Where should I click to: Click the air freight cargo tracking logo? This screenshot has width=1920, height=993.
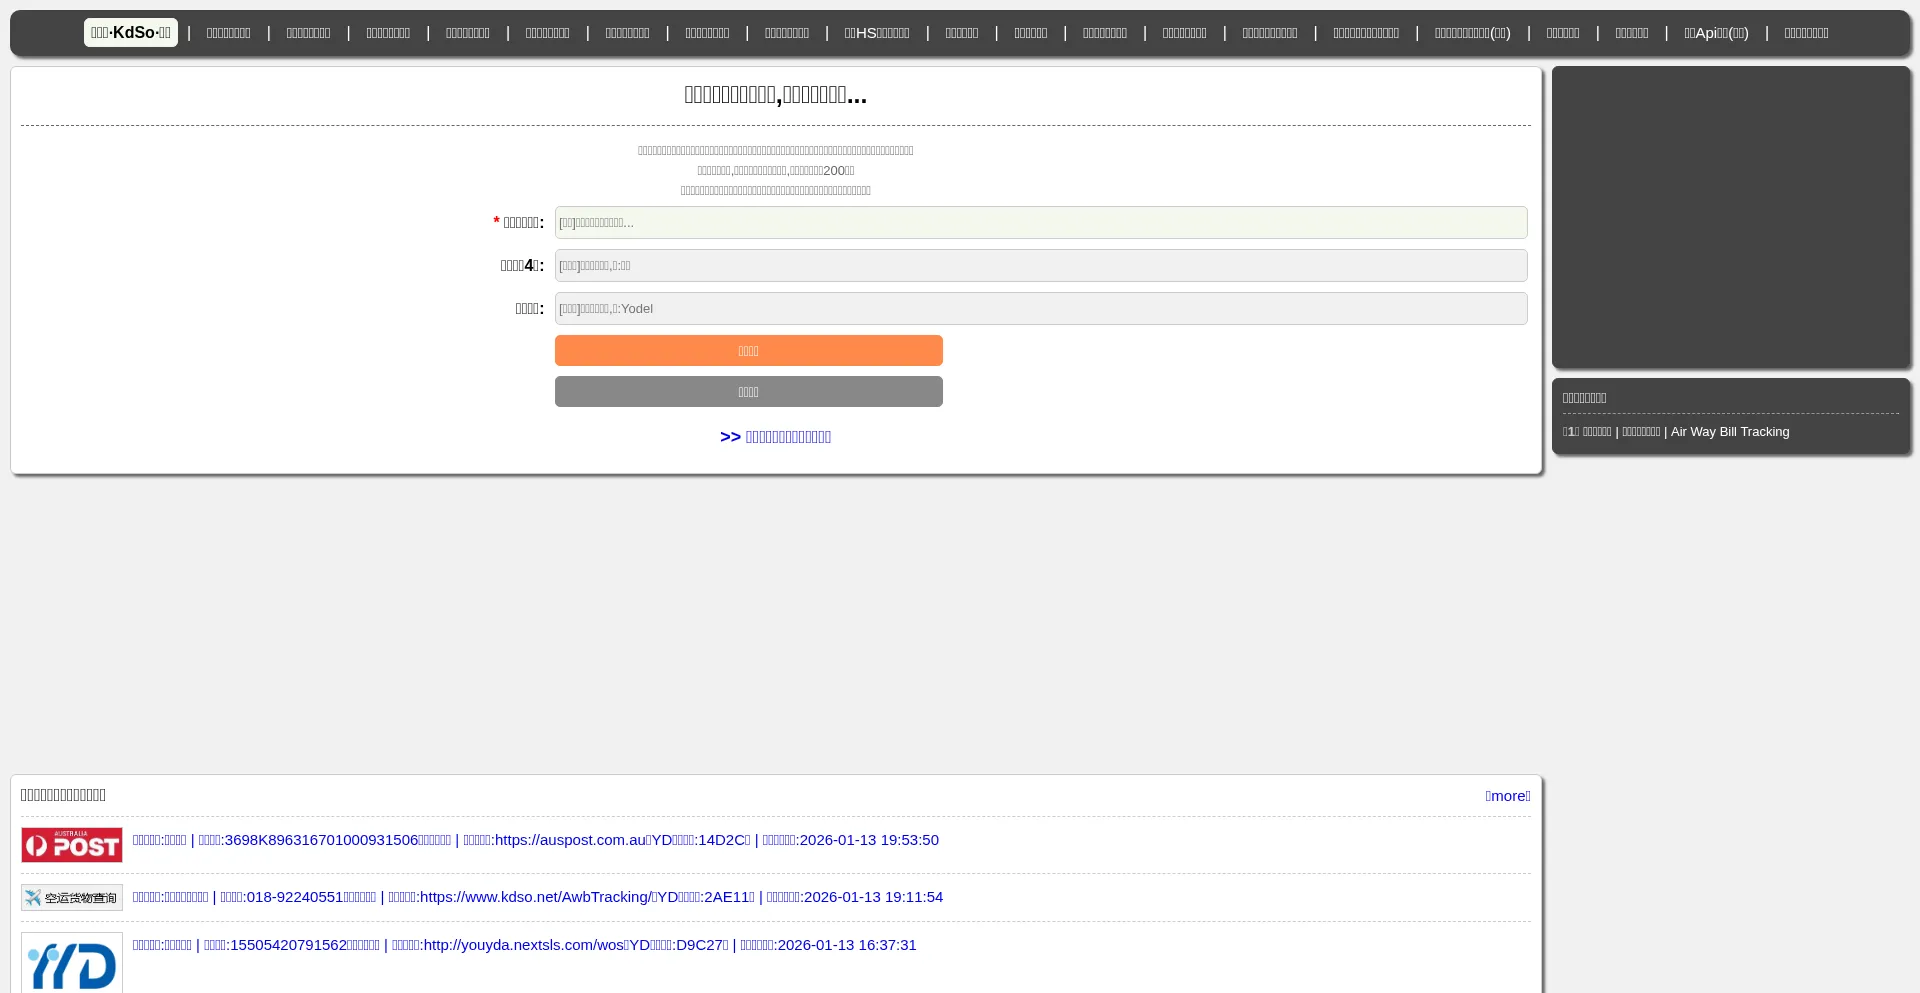(71, 897)
